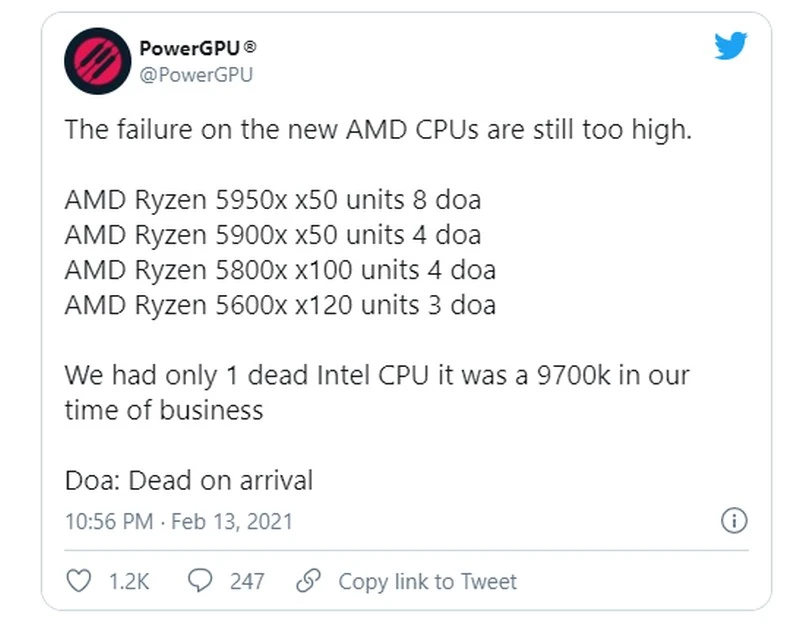Click the AMD Ryzen 5600x line

click(x=279, y=306)
